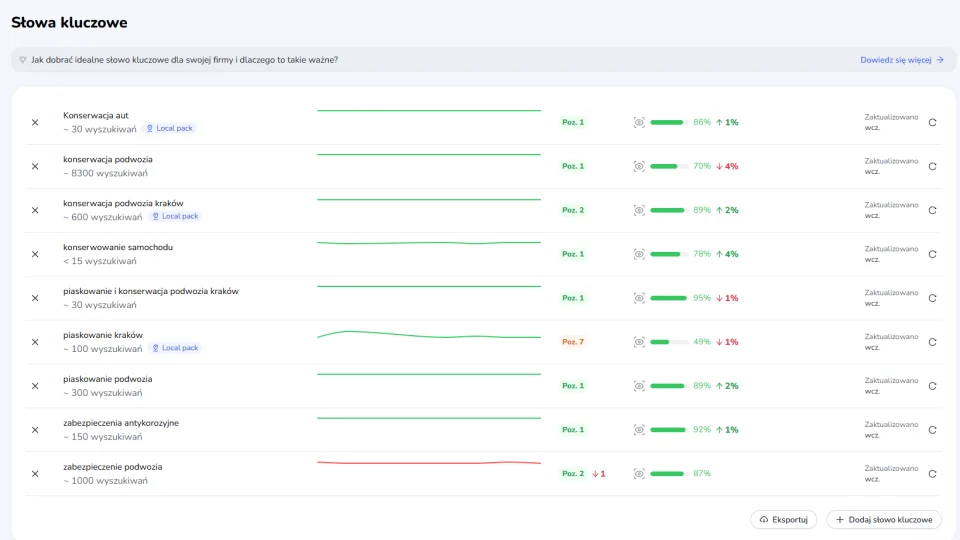This screenshot has height=540, width=960.
Task: Click eye icon for 'piaskowanie kraków' row
Action: point(639,342)
